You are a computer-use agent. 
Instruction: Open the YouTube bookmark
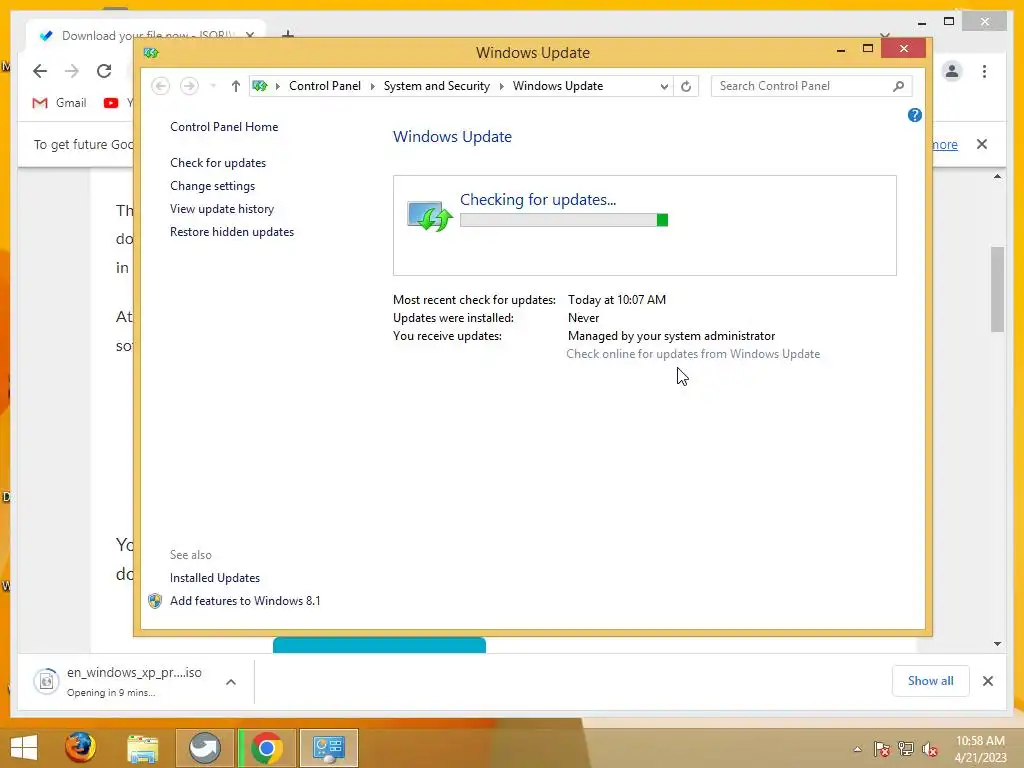[118, 103]
